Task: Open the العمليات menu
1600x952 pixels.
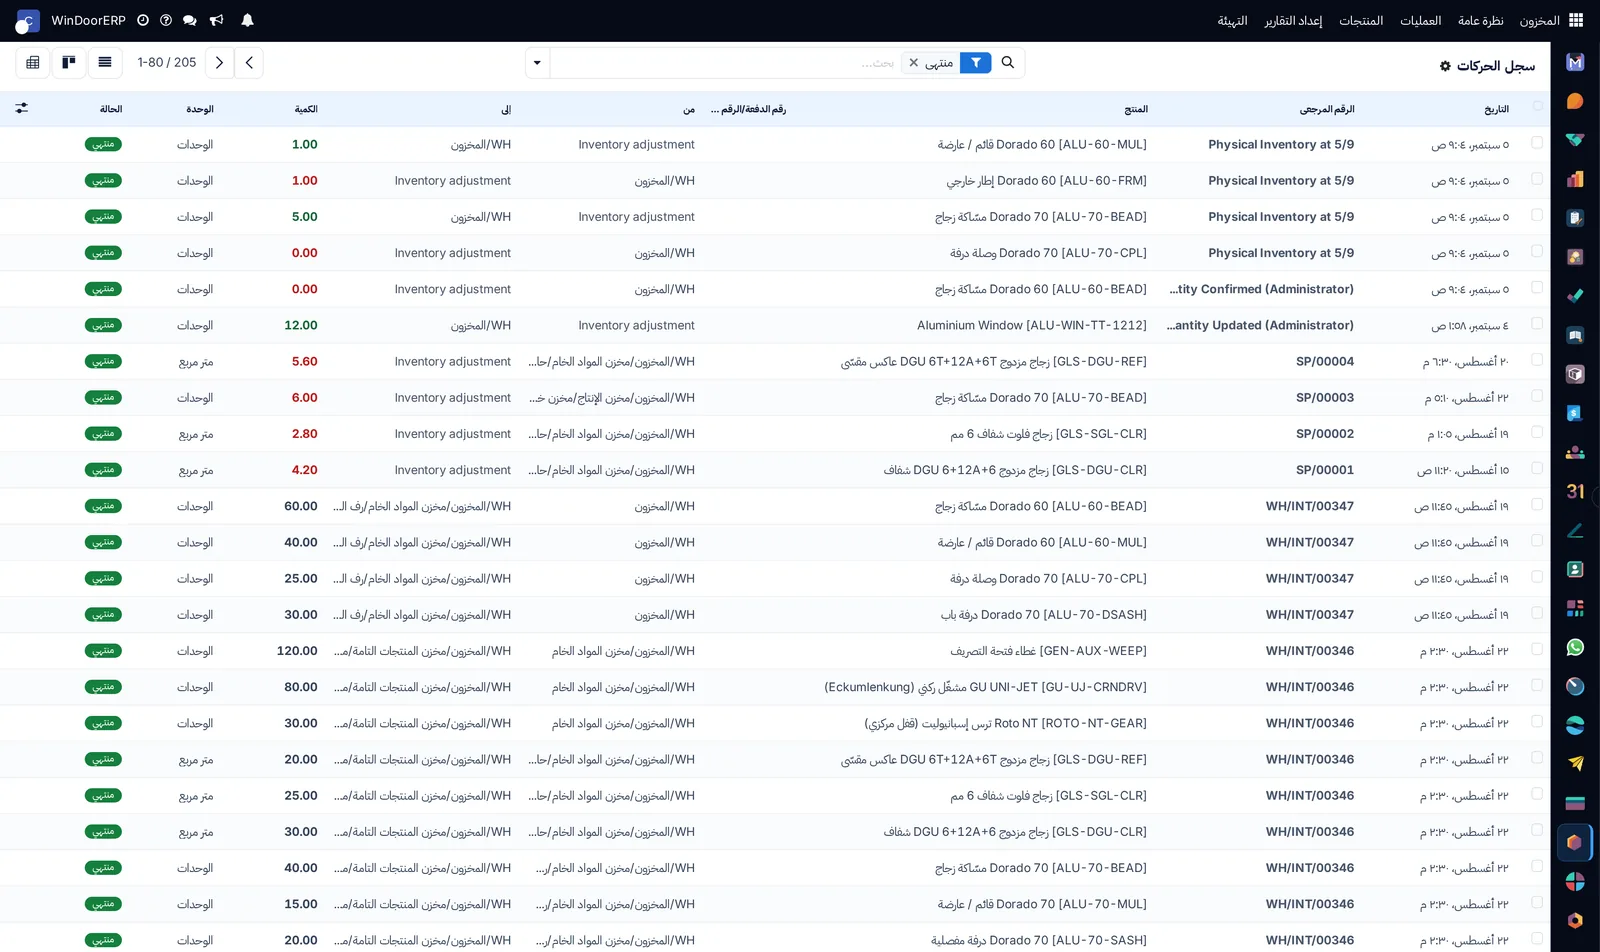Action: tap(1420, 20)
